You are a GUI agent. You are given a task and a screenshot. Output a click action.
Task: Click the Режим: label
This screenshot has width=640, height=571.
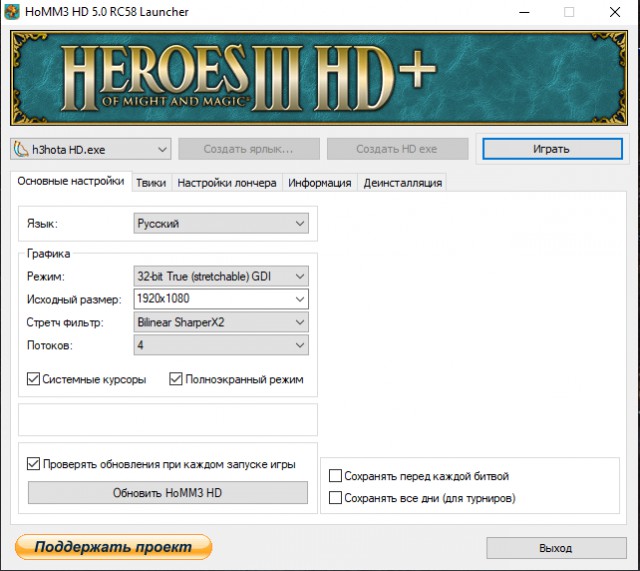pyautogui.click(x=46, y=276)
